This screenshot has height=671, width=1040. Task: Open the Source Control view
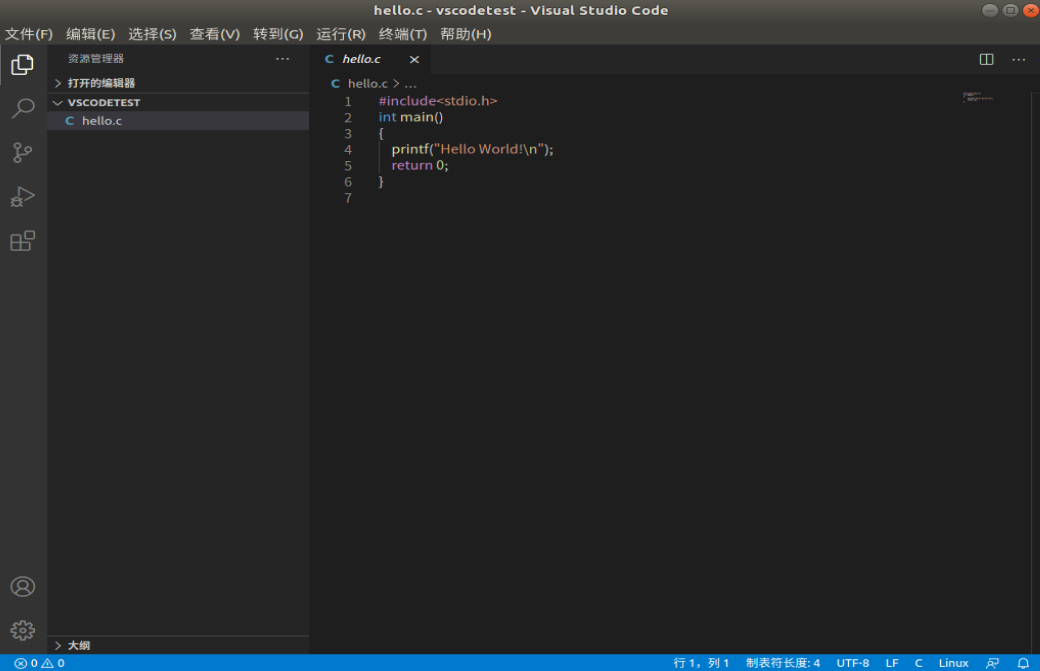click(23, 152)
